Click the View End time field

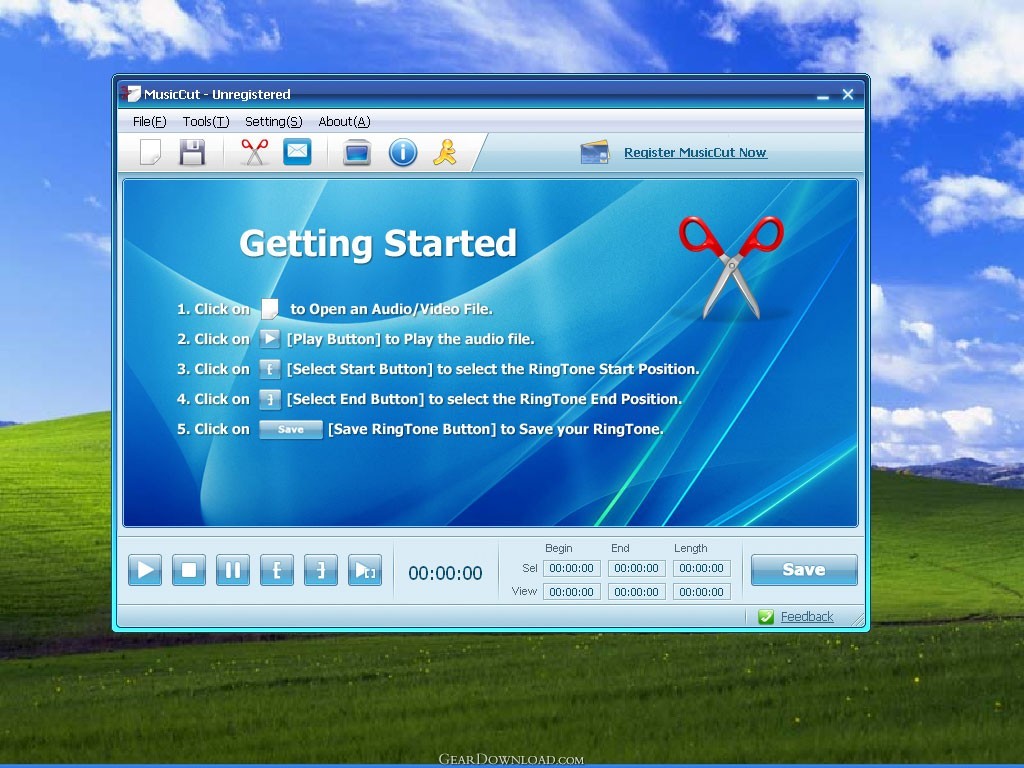click(x=637, y=592)
